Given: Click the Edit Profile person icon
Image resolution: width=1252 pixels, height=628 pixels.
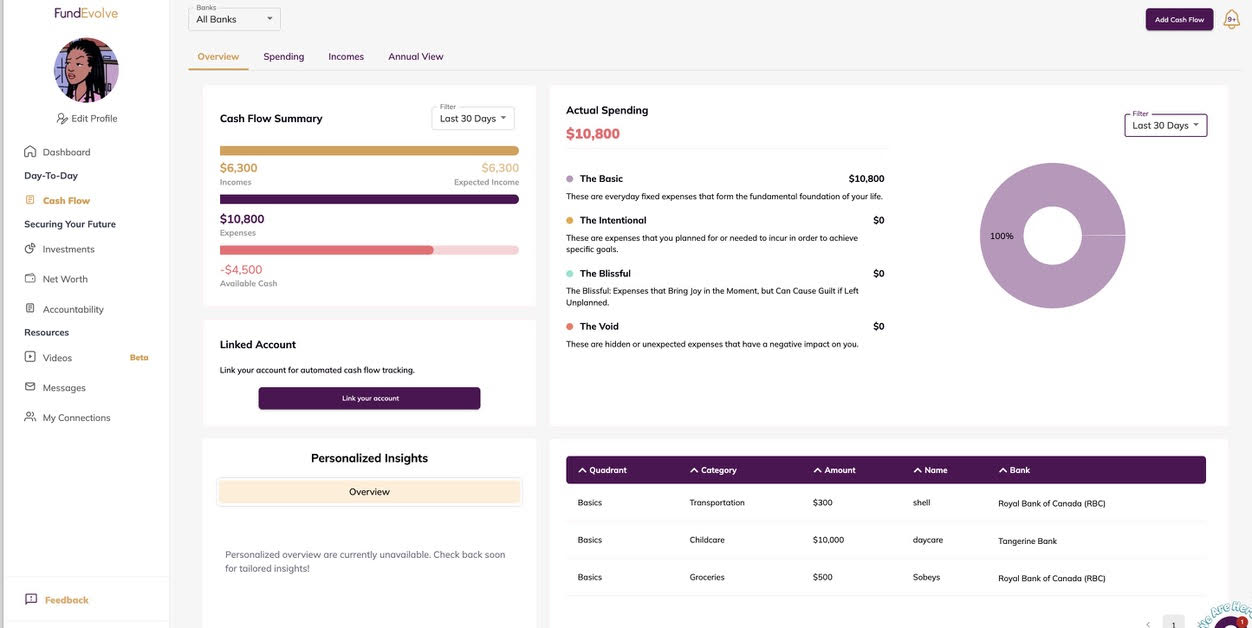Looking at the screenshot, I should pyautogui.click(x=62, y=118).
